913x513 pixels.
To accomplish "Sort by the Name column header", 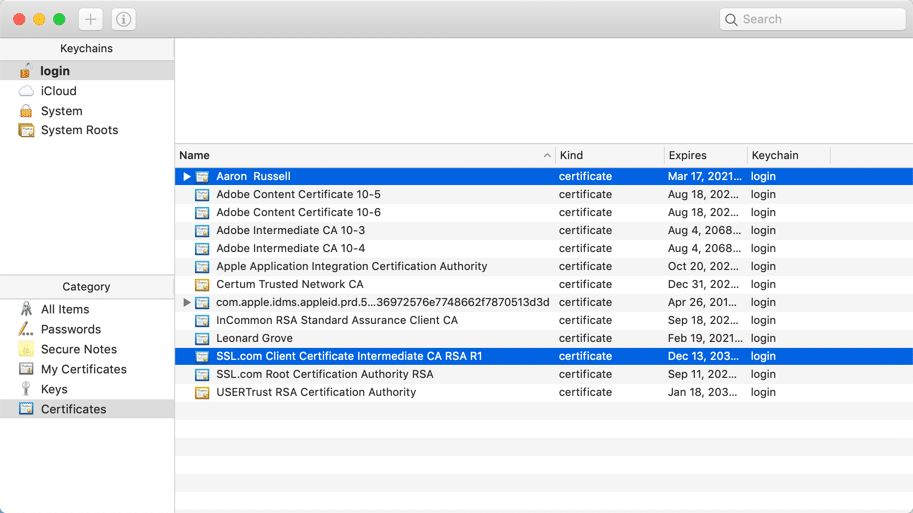I will click(x=360, y=156).
